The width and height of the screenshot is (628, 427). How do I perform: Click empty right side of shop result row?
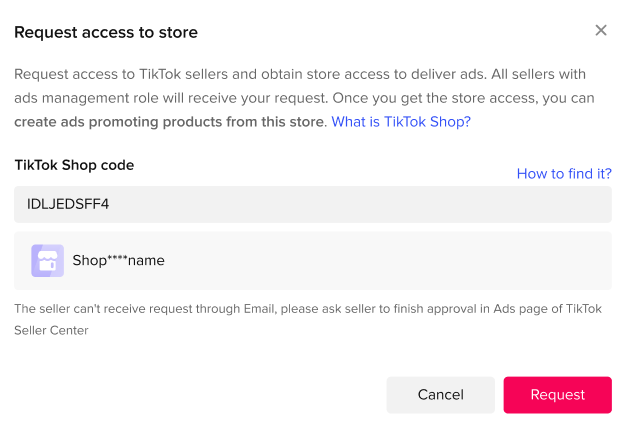(x=450, y=260)
